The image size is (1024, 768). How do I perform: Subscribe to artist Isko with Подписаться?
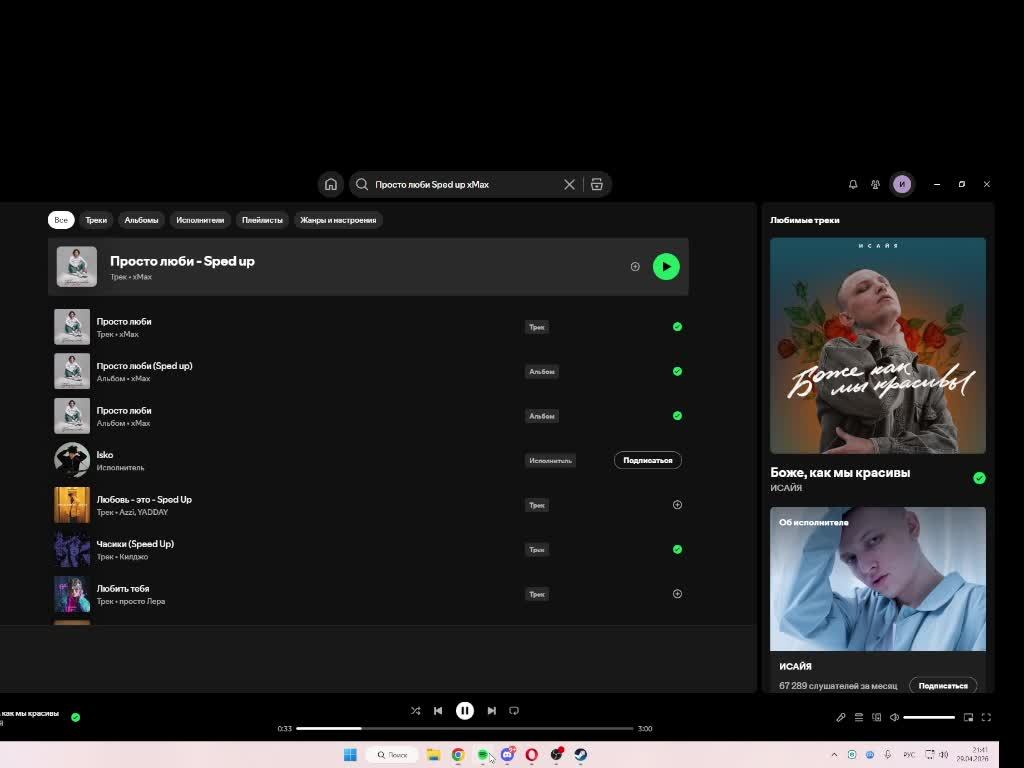click(x=648, y=460)
